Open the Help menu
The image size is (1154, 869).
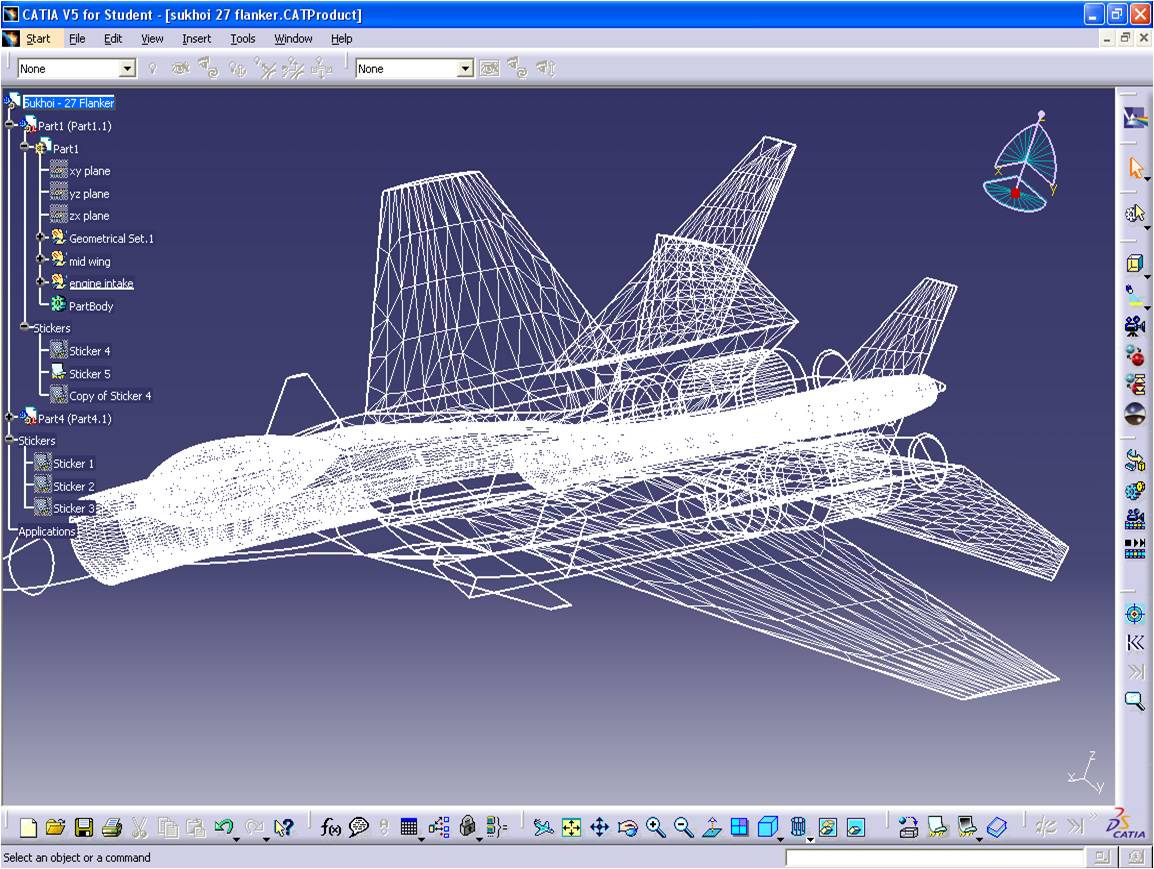point(341,39)
